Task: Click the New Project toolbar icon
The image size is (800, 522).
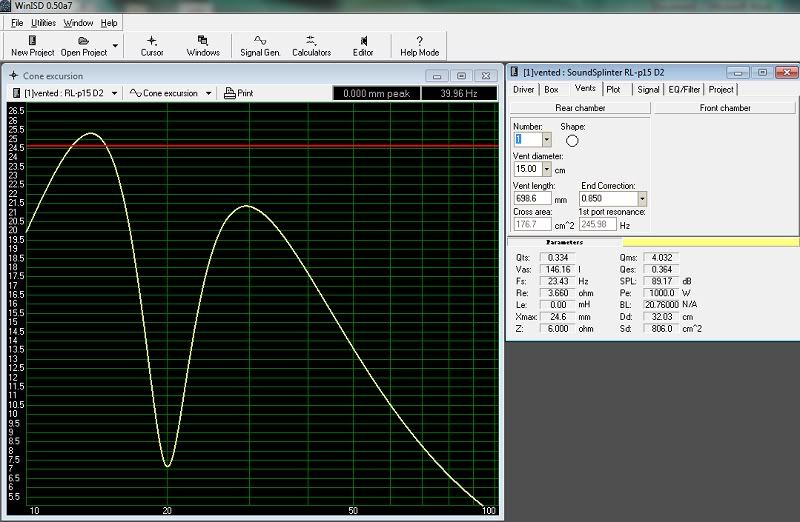Action: [32, 45]
